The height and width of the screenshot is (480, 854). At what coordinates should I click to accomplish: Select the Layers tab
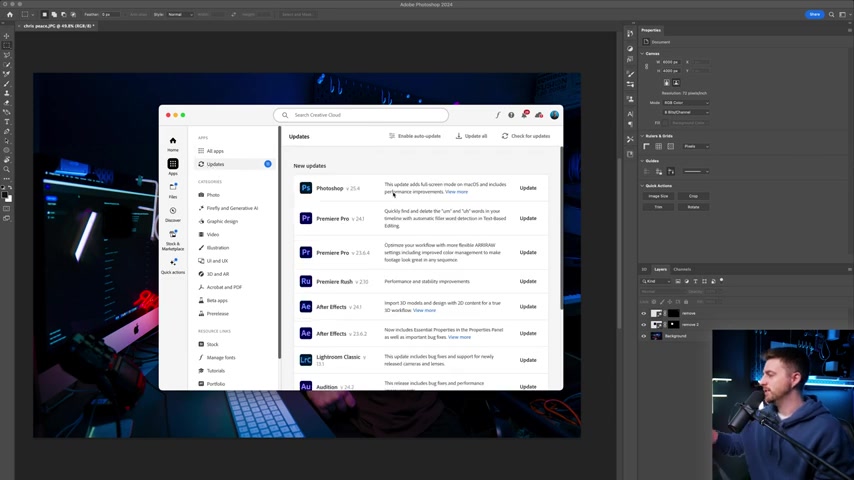[x=660, y=269]
